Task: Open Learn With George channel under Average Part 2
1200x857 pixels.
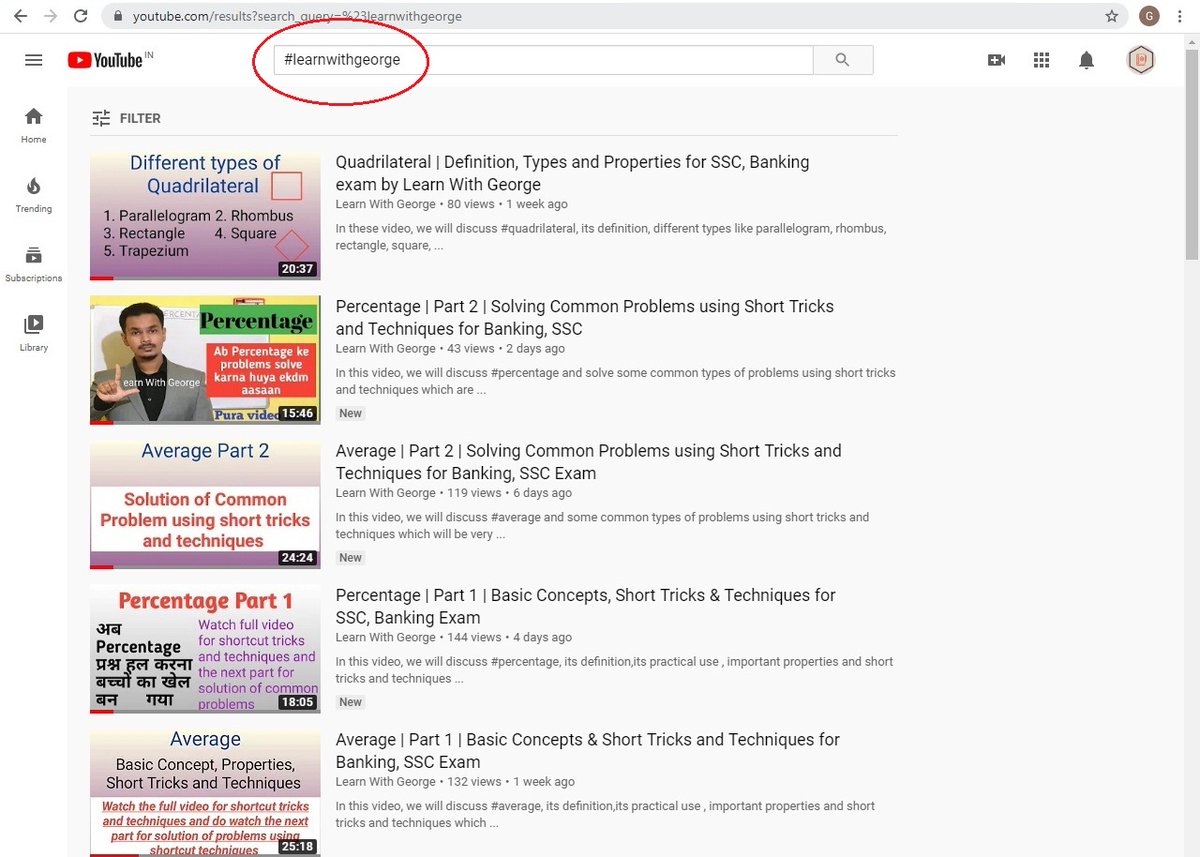Action: (x=386, y=493)
